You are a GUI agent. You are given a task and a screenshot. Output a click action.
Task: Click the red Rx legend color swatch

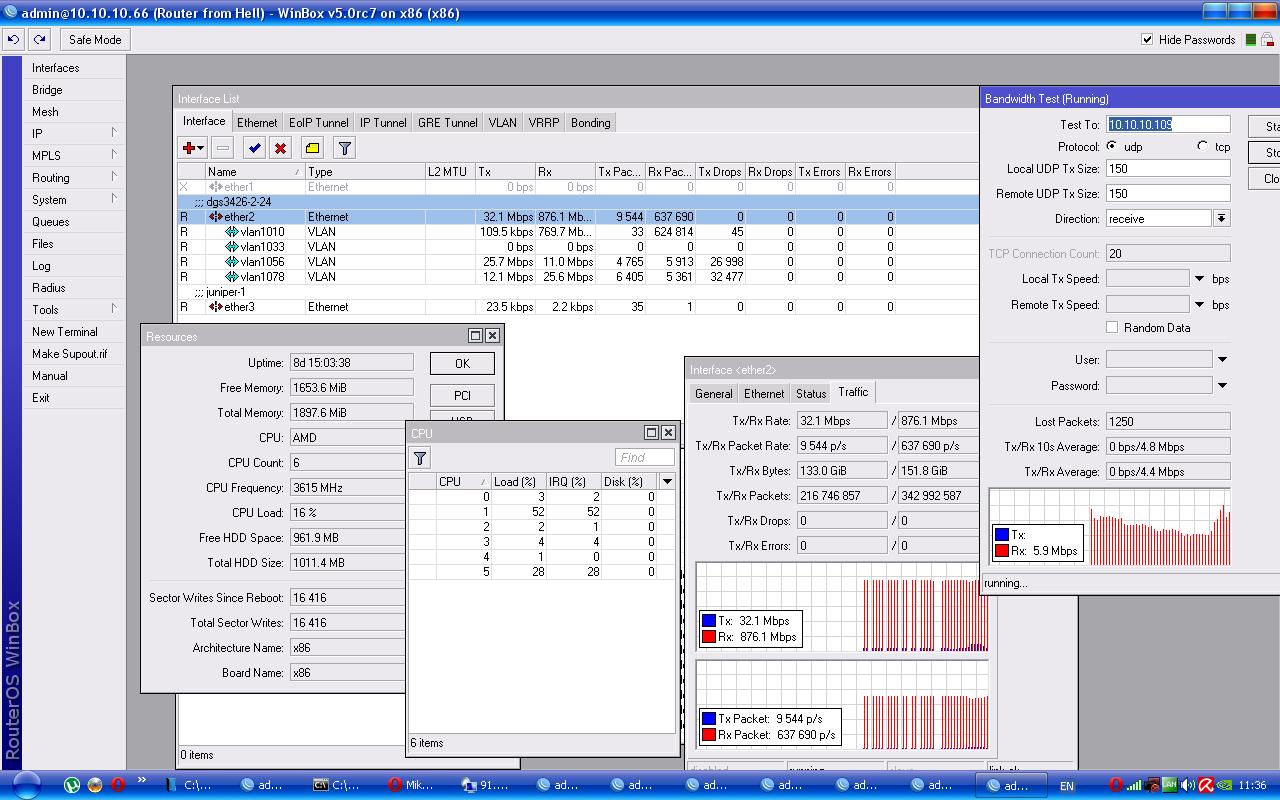pyautogui.click(x=1002, y=550)
